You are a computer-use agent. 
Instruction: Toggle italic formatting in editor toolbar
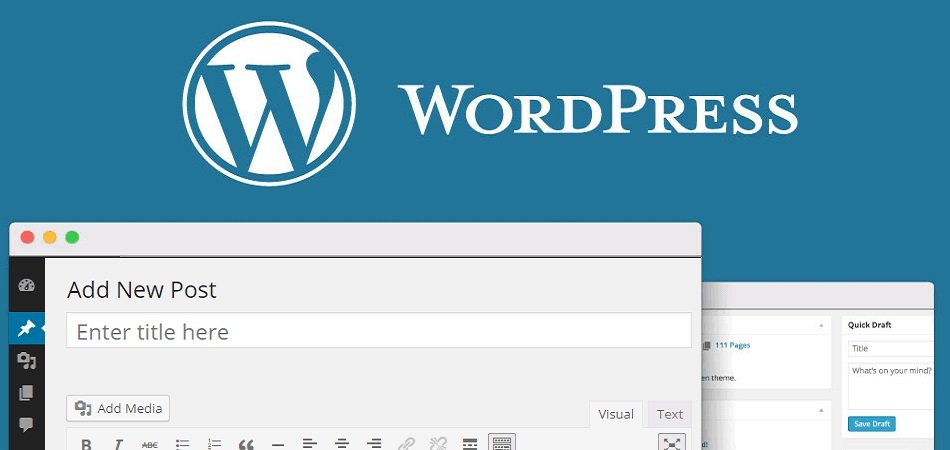(x=118, y=444)
